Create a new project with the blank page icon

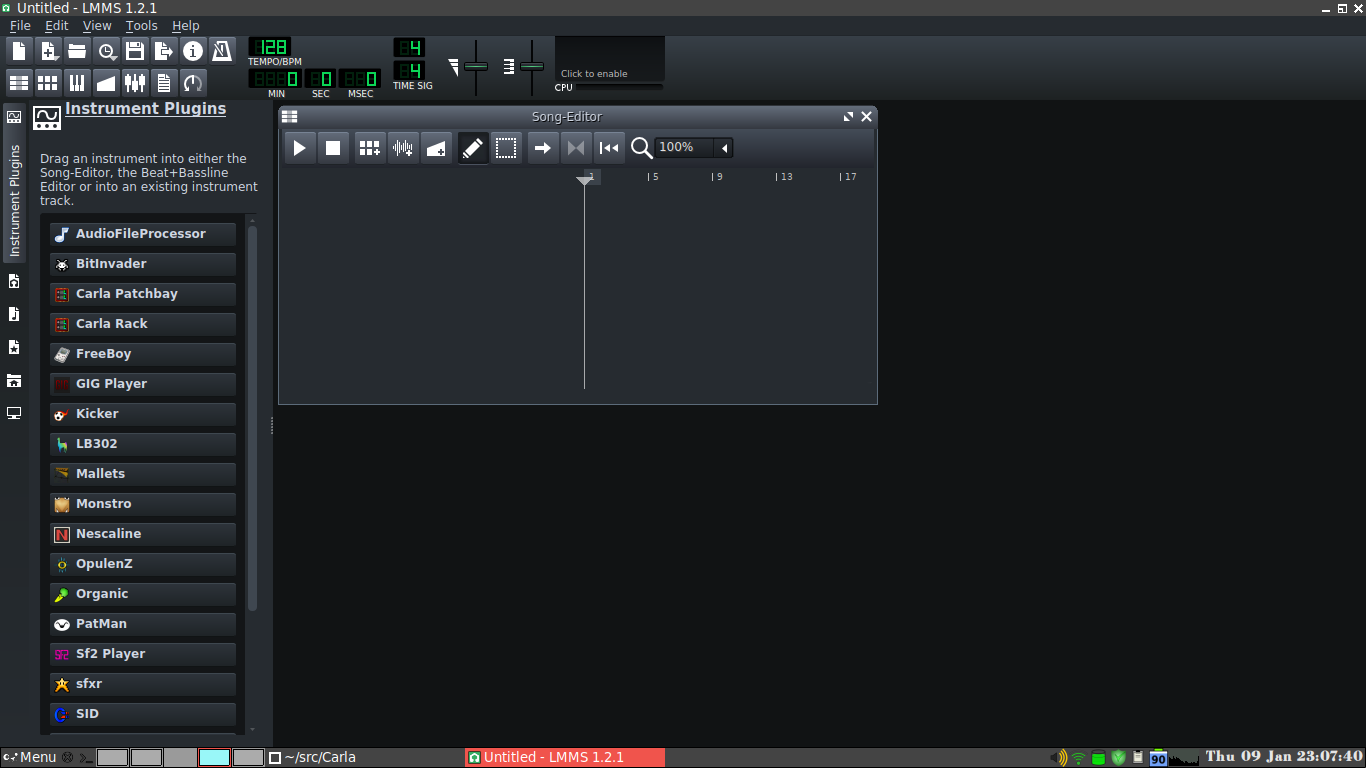click(19, 51)
